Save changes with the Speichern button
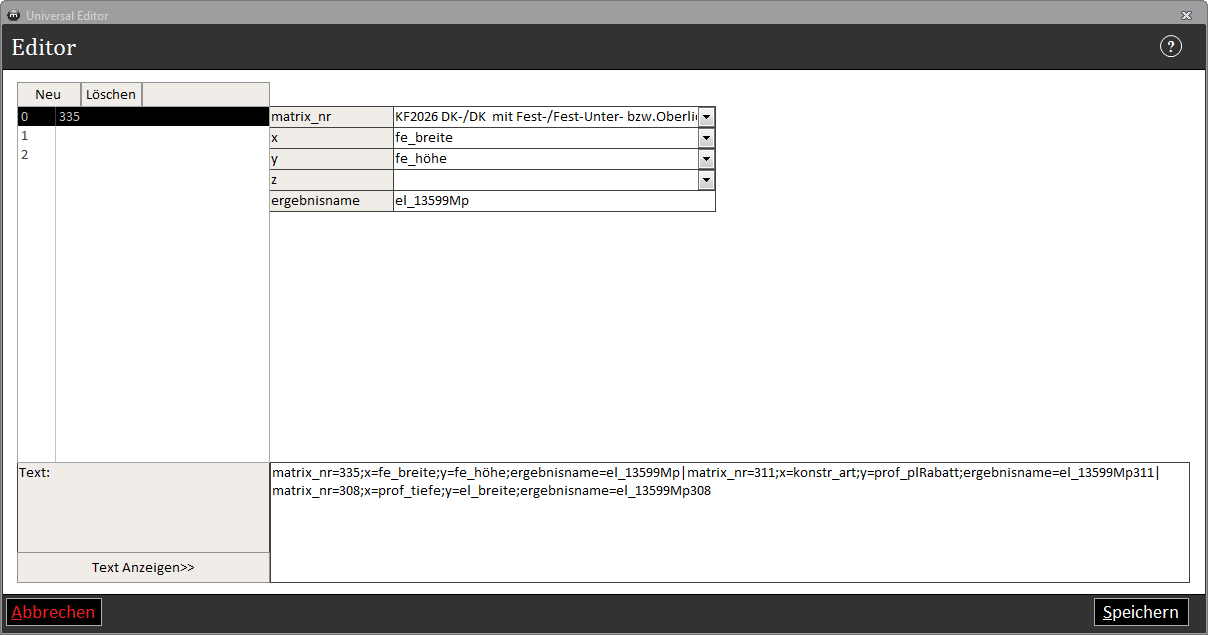The width and height of the screenshot is (1208, 635). [x=1141, y=612]
